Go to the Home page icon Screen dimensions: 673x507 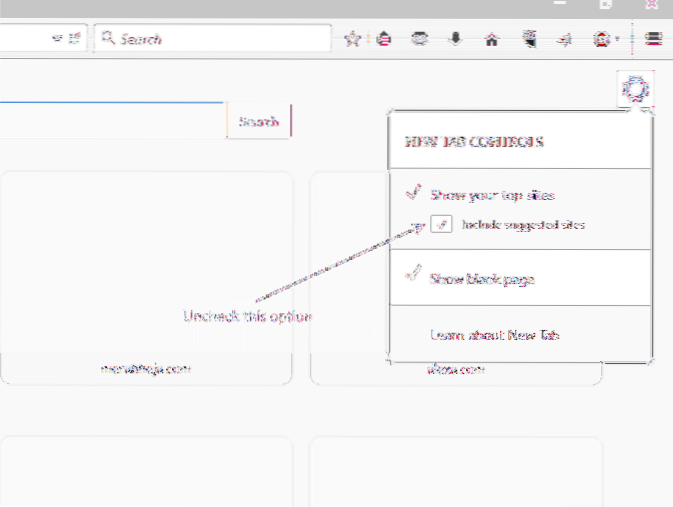point(491,39)
